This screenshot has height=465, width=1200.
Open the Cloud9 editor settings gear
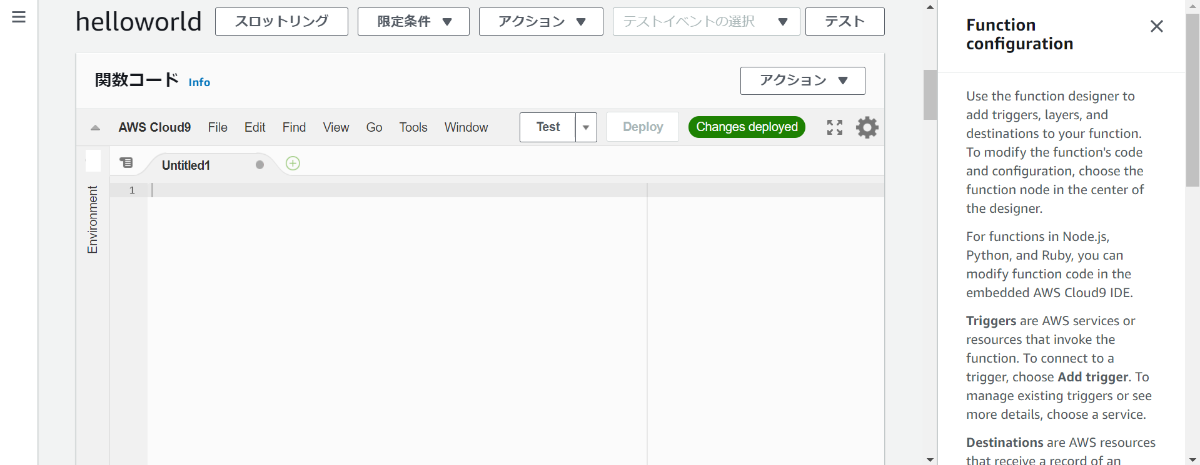coord(867,127)
